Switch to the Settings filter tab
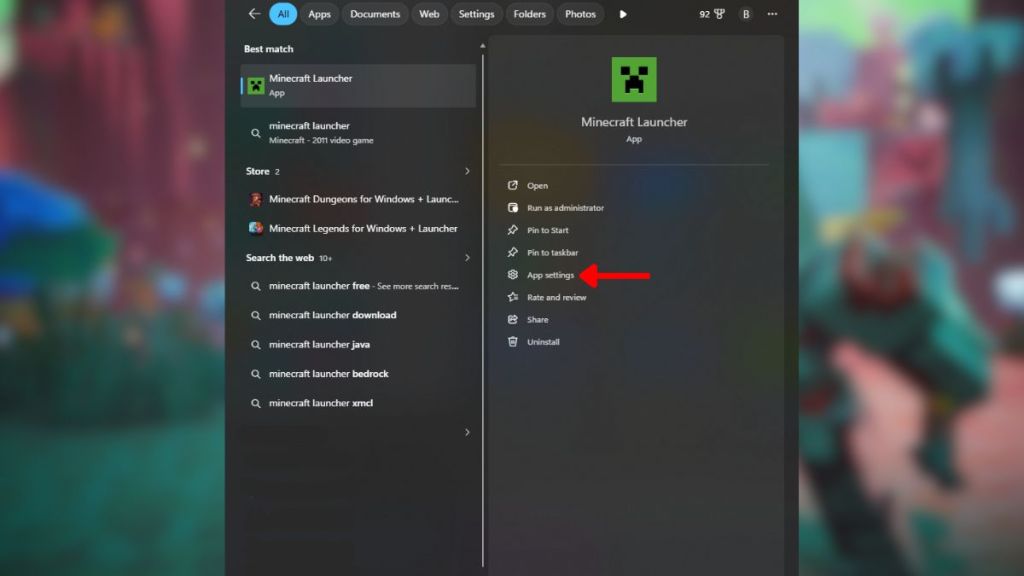The width and height of the screenshot is (1024, 576). 476,14
